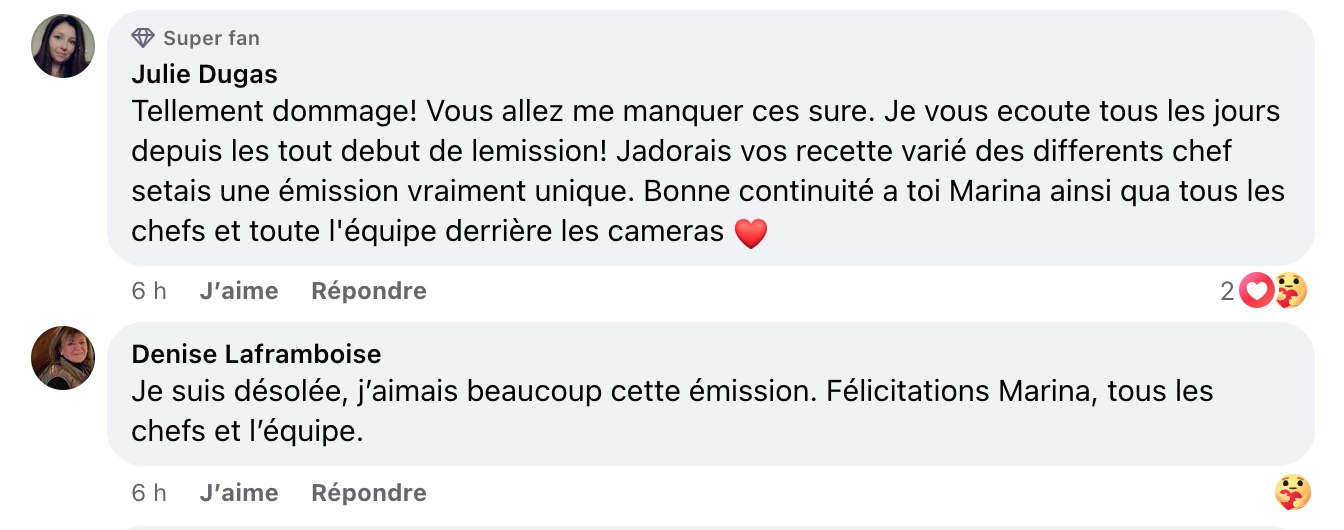Click the Super fan diamond badge icon
The width and height of the screenshot is (1344, 530).
click(143, 38)
